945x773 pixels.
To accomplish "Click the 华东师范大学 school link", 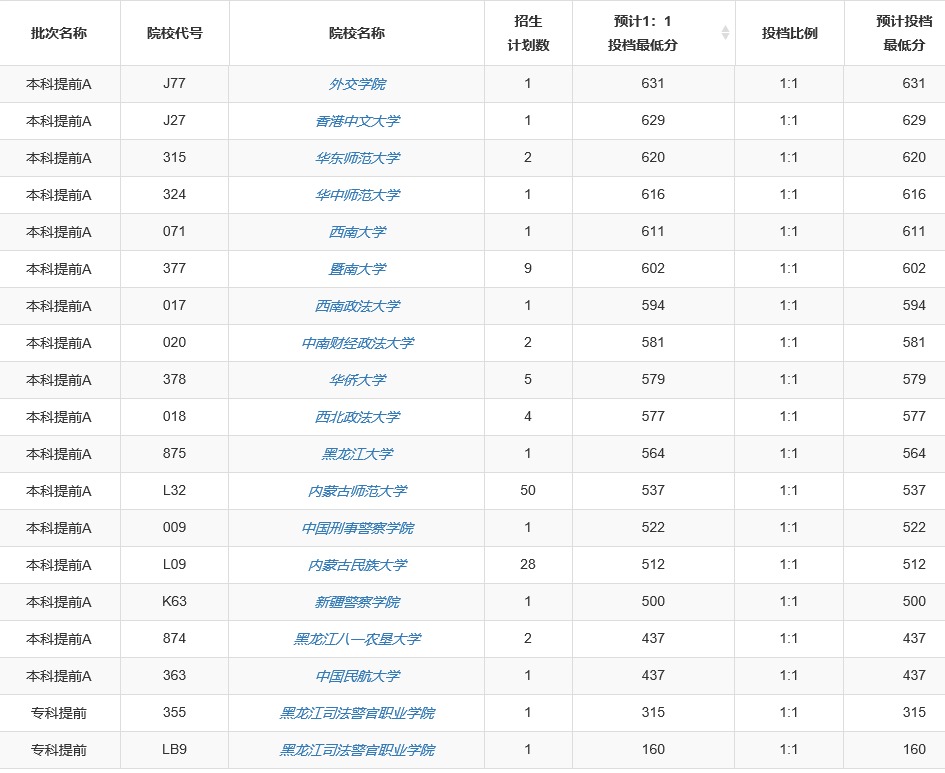I will (357, 158).
